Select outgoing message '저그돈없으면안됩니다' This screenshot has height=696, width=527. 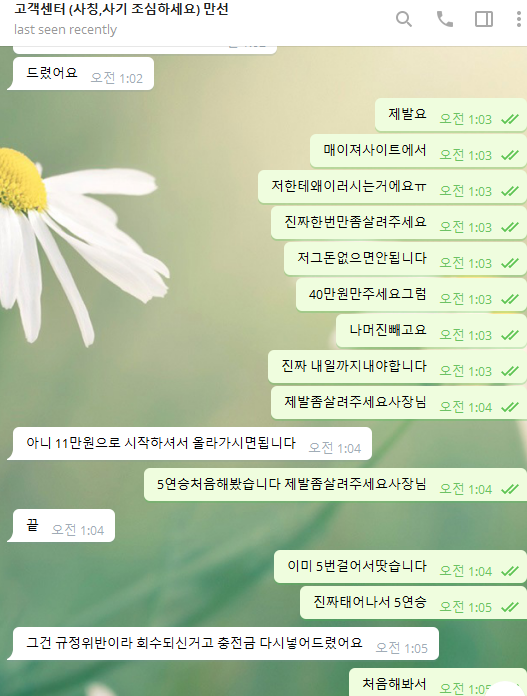405,258
